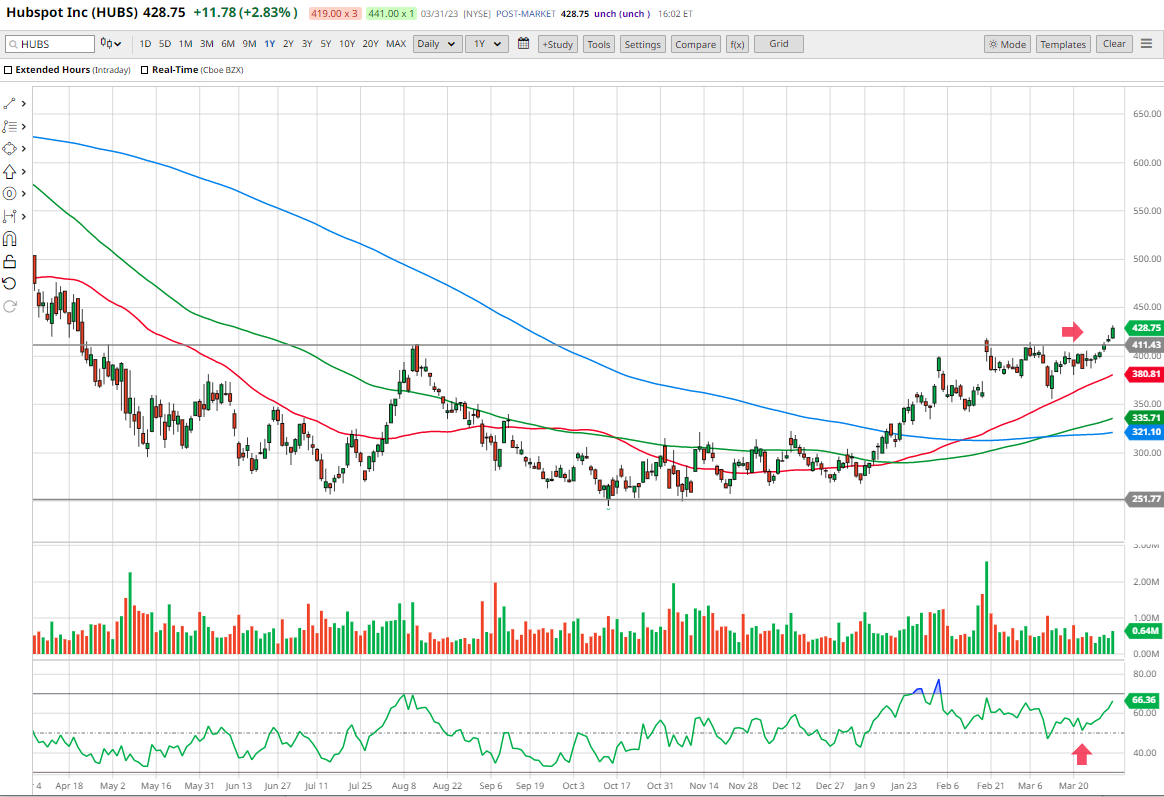Open the Templates button
The width and height of the screenshot is (1164, 797).
(1063, 44)
